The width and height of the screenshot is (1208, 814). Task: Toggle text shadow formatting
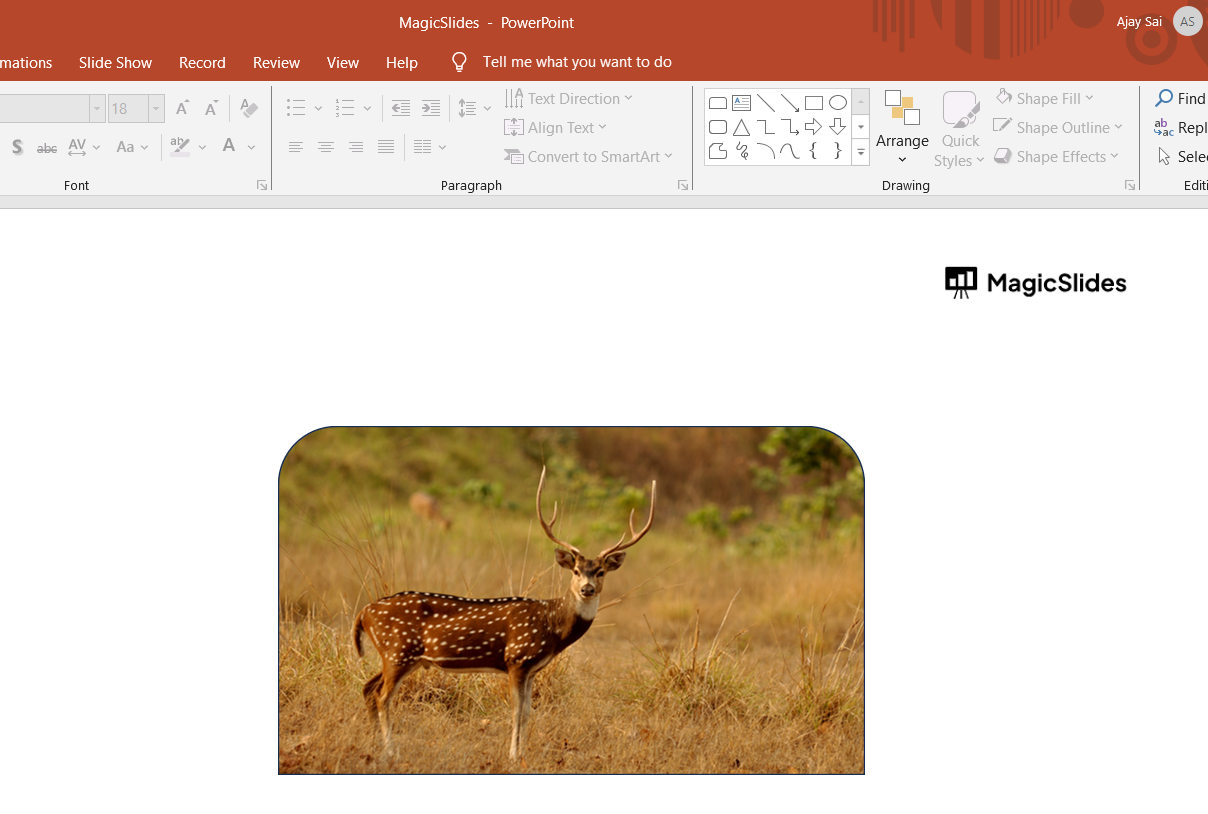(x=17, y=147)
